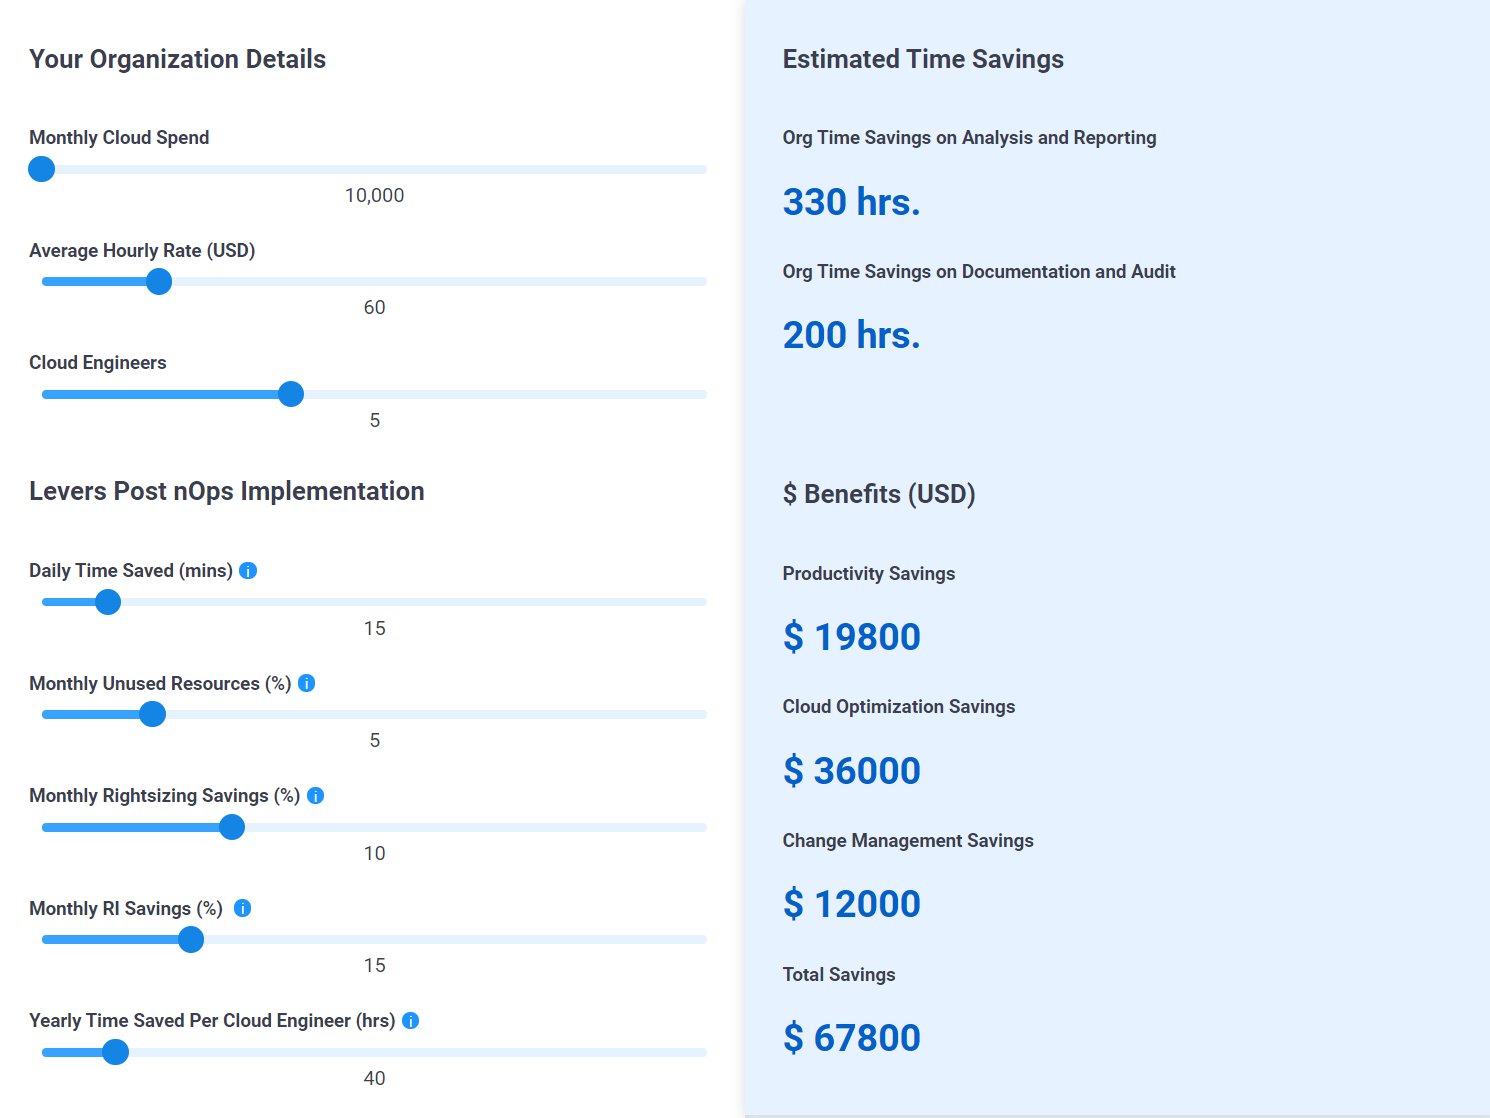Click the Monthly Rightsizing Savings slider handle
The image size is (1490, 1118).
click(x=232, y=827)
